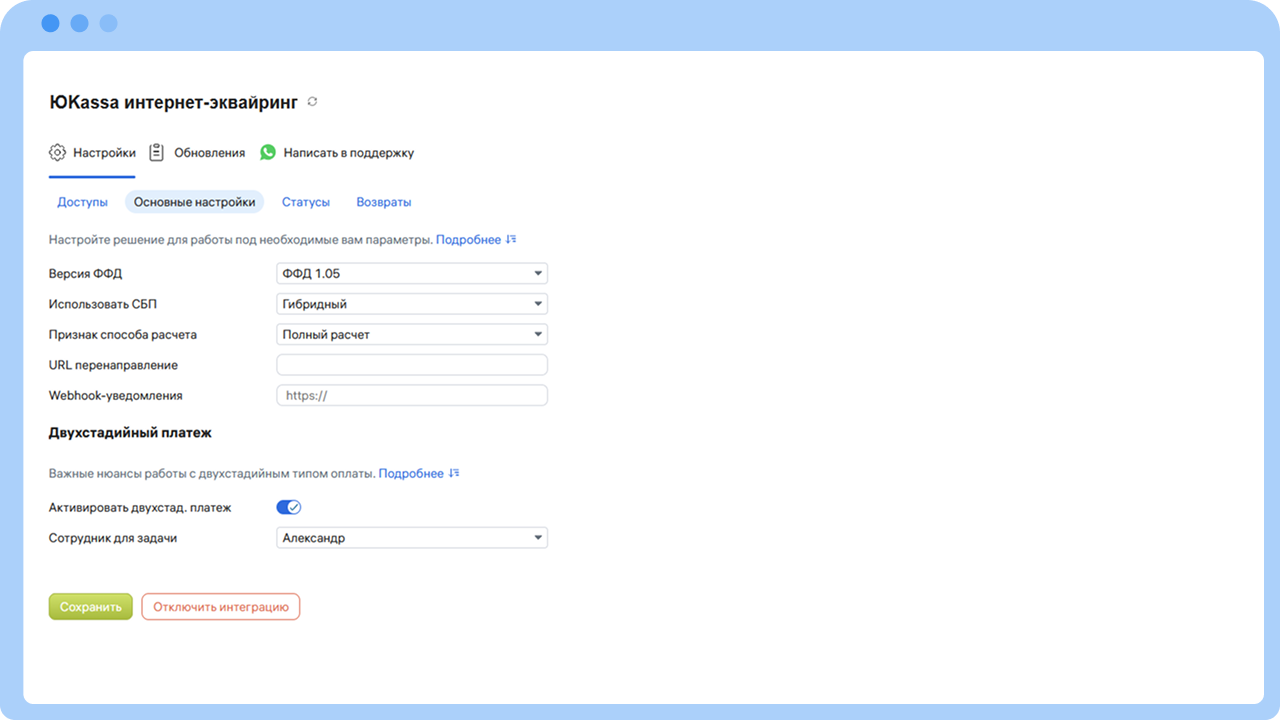
Task: Click the Использовать СБП label
Action: [104, 304]
